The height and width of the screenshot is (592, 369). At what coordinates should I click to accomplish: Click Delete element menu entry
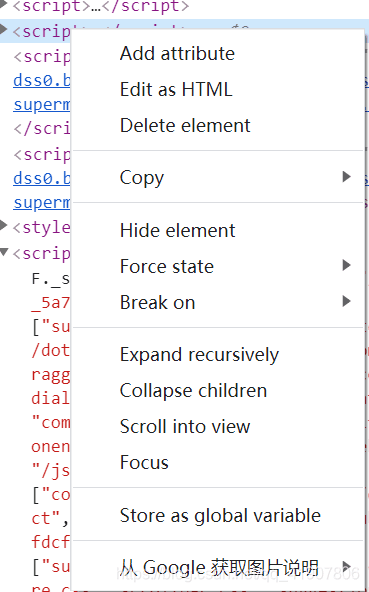coord(217,125)
